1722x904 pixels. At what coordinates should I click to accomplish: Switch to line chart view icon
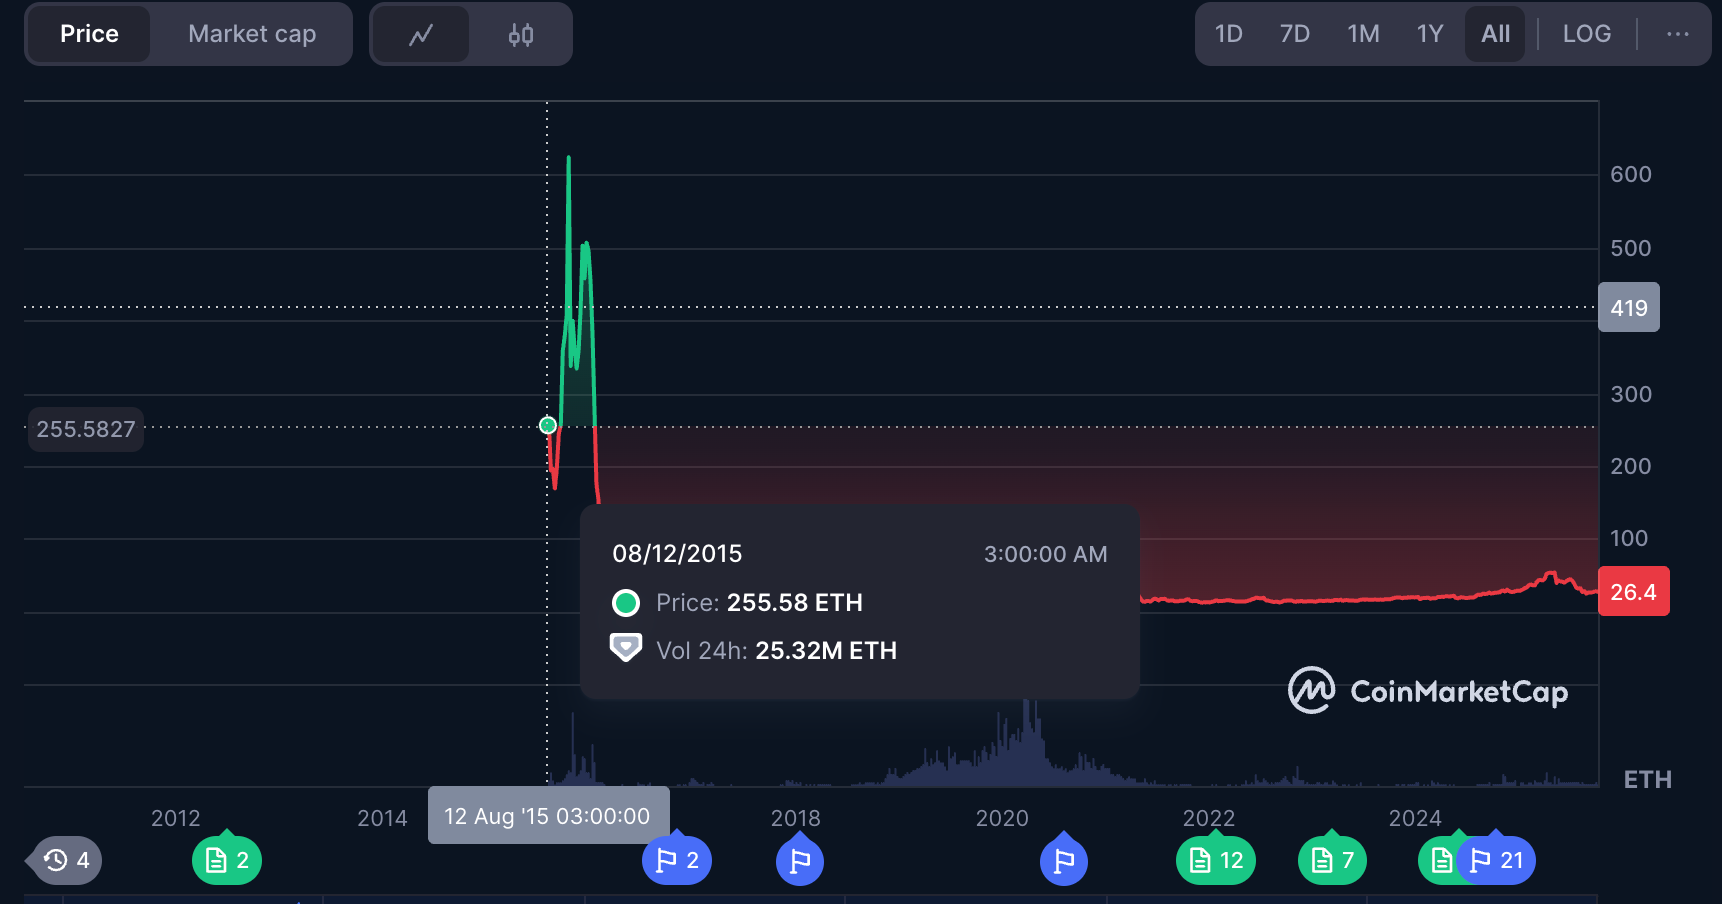pyautogui.click(x=421, y=35)
